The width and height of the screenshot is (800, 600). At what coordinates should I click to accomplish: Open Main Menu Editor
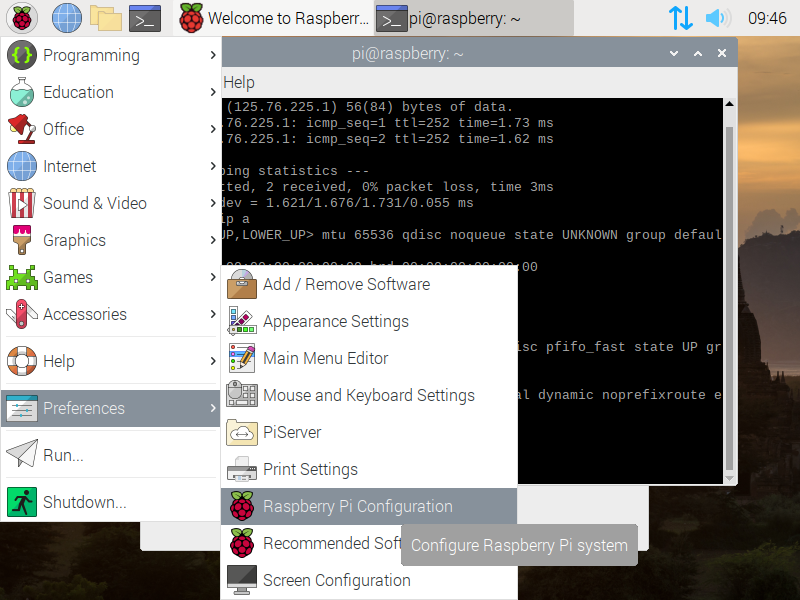(369, 358)
